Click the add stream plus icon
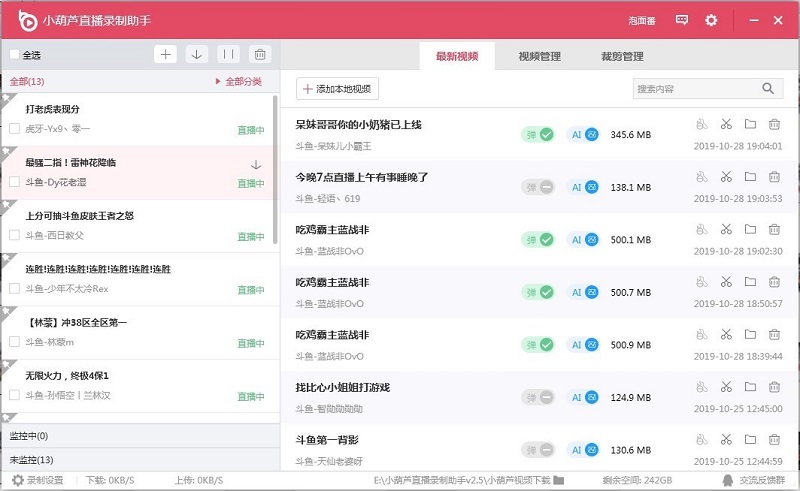 pyautogui.click(x=166, y=55)
